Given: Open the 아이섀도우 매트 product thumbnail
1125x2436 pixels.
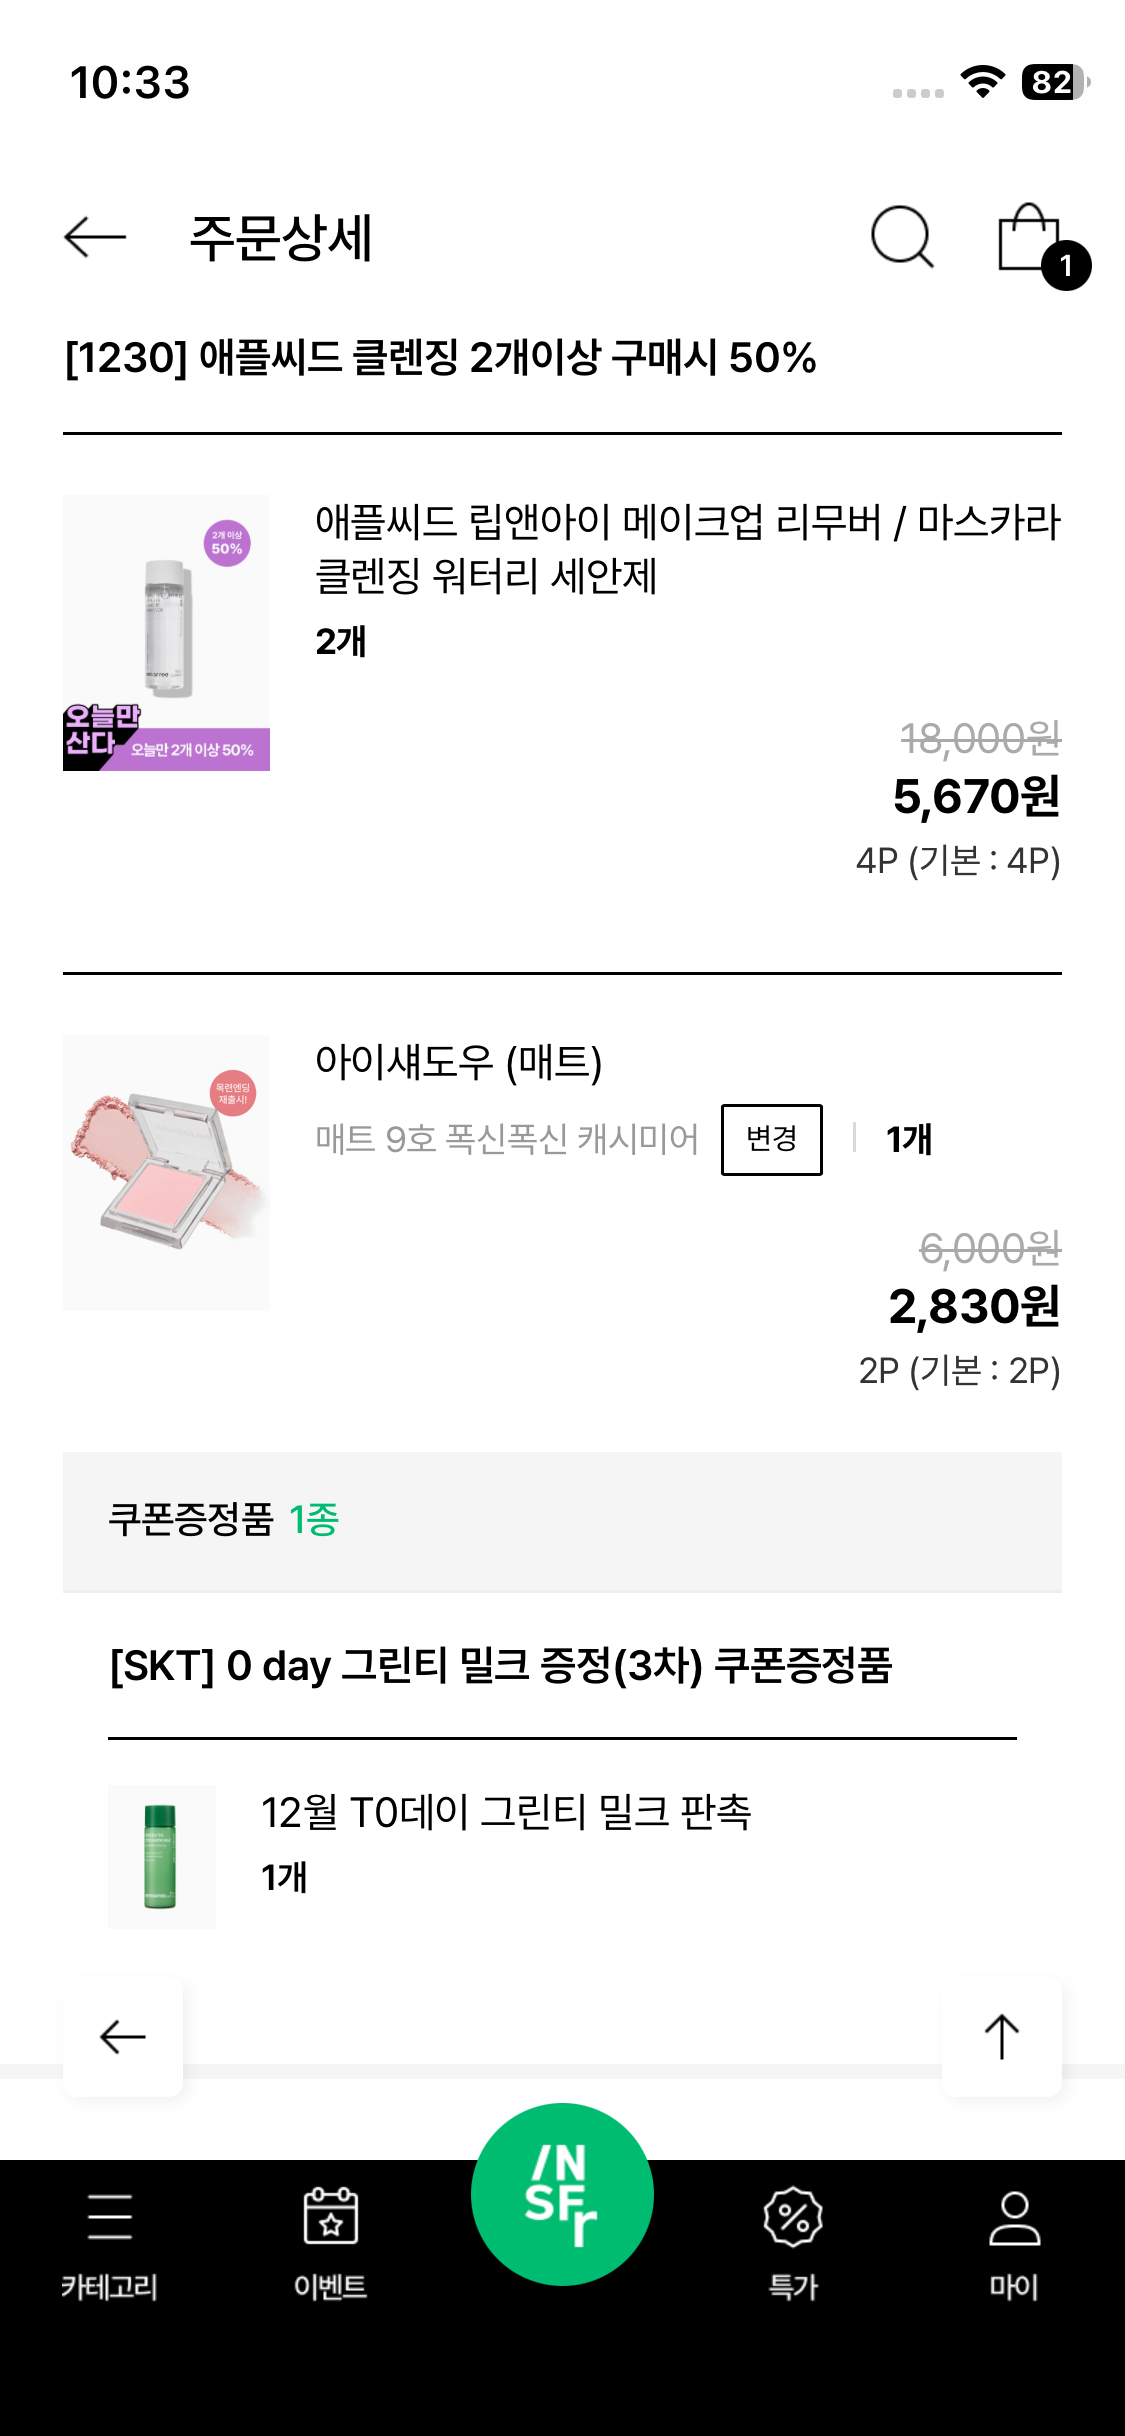Looking at the screenshot, I should [166, 1173].
